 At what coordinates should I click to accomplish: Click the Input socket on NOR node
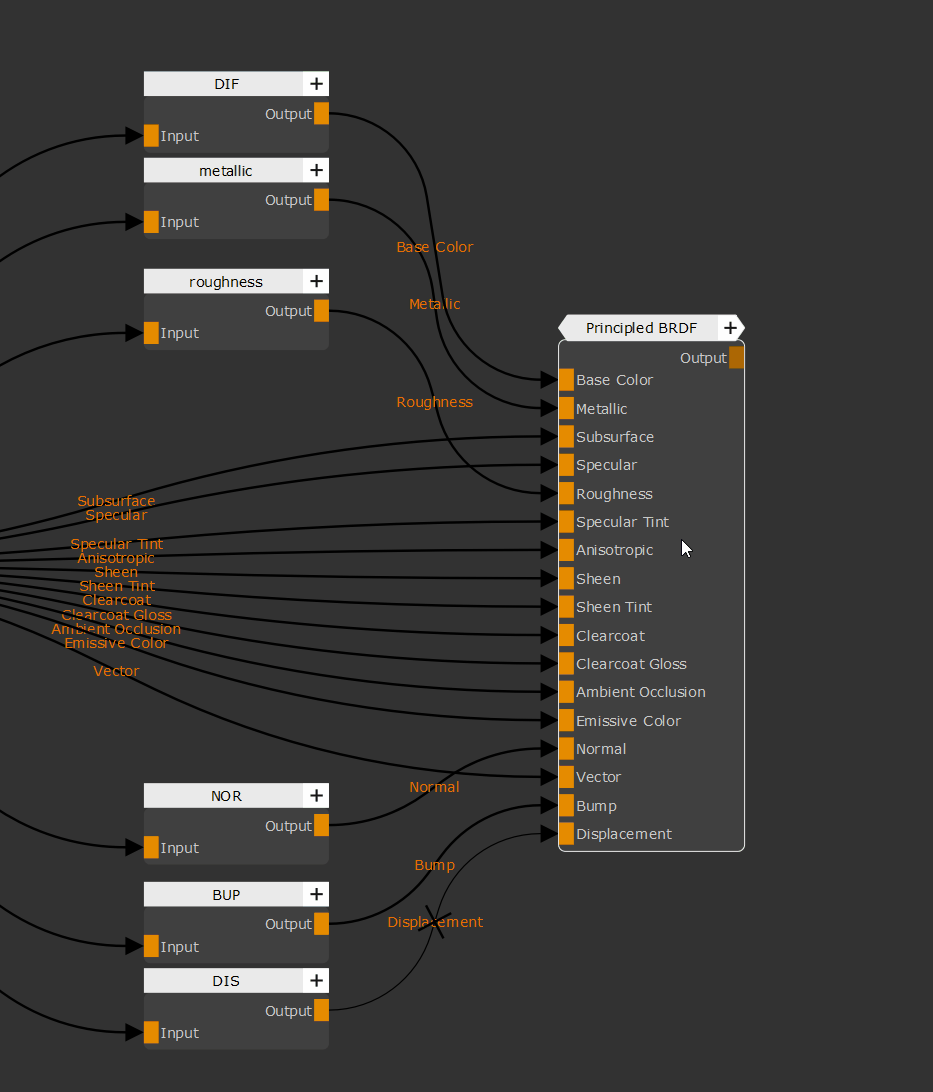pos(151,848)
